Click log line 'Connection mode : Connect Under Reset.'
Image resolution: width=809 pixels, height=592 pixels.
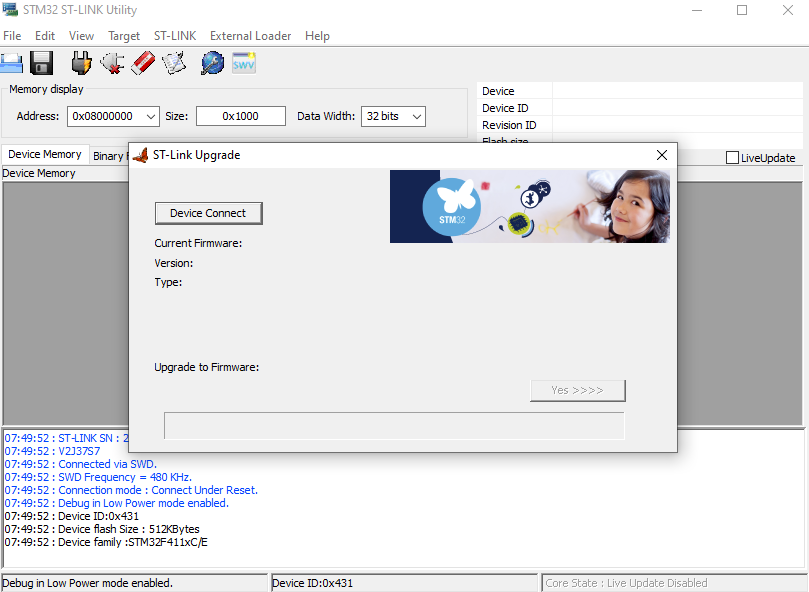pyautogui.click(x=131, y=490)
